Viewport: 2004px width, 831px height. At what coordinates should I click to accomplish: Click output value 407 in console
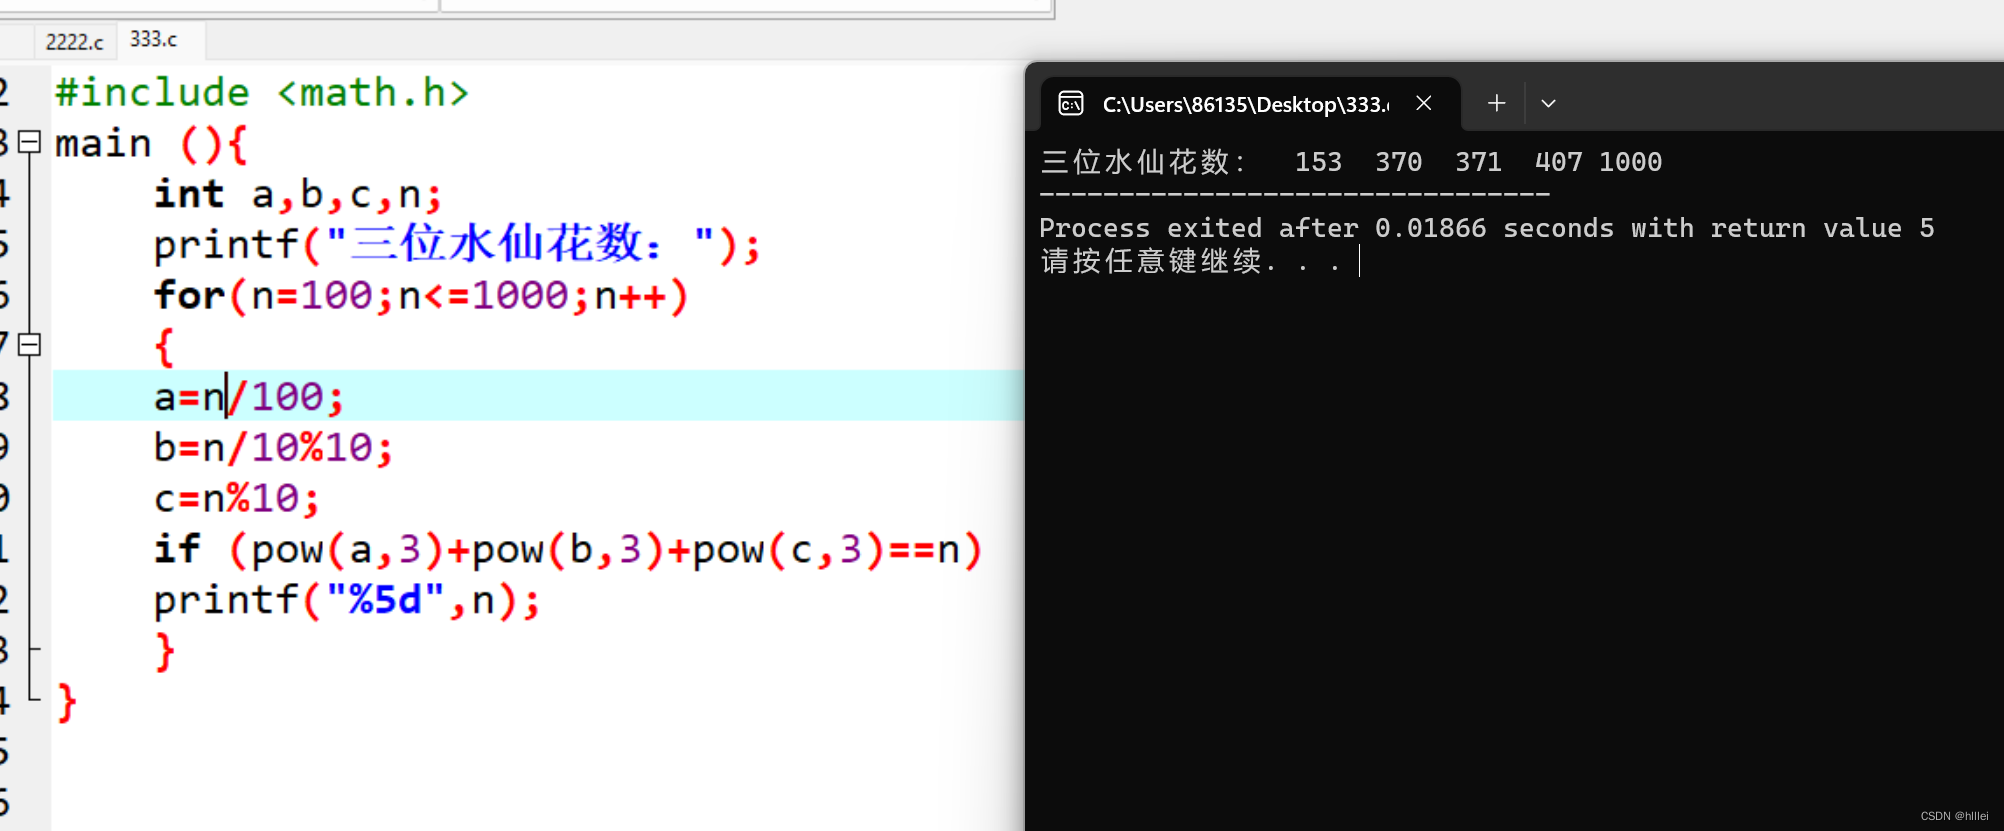(x=1558, y=162)
